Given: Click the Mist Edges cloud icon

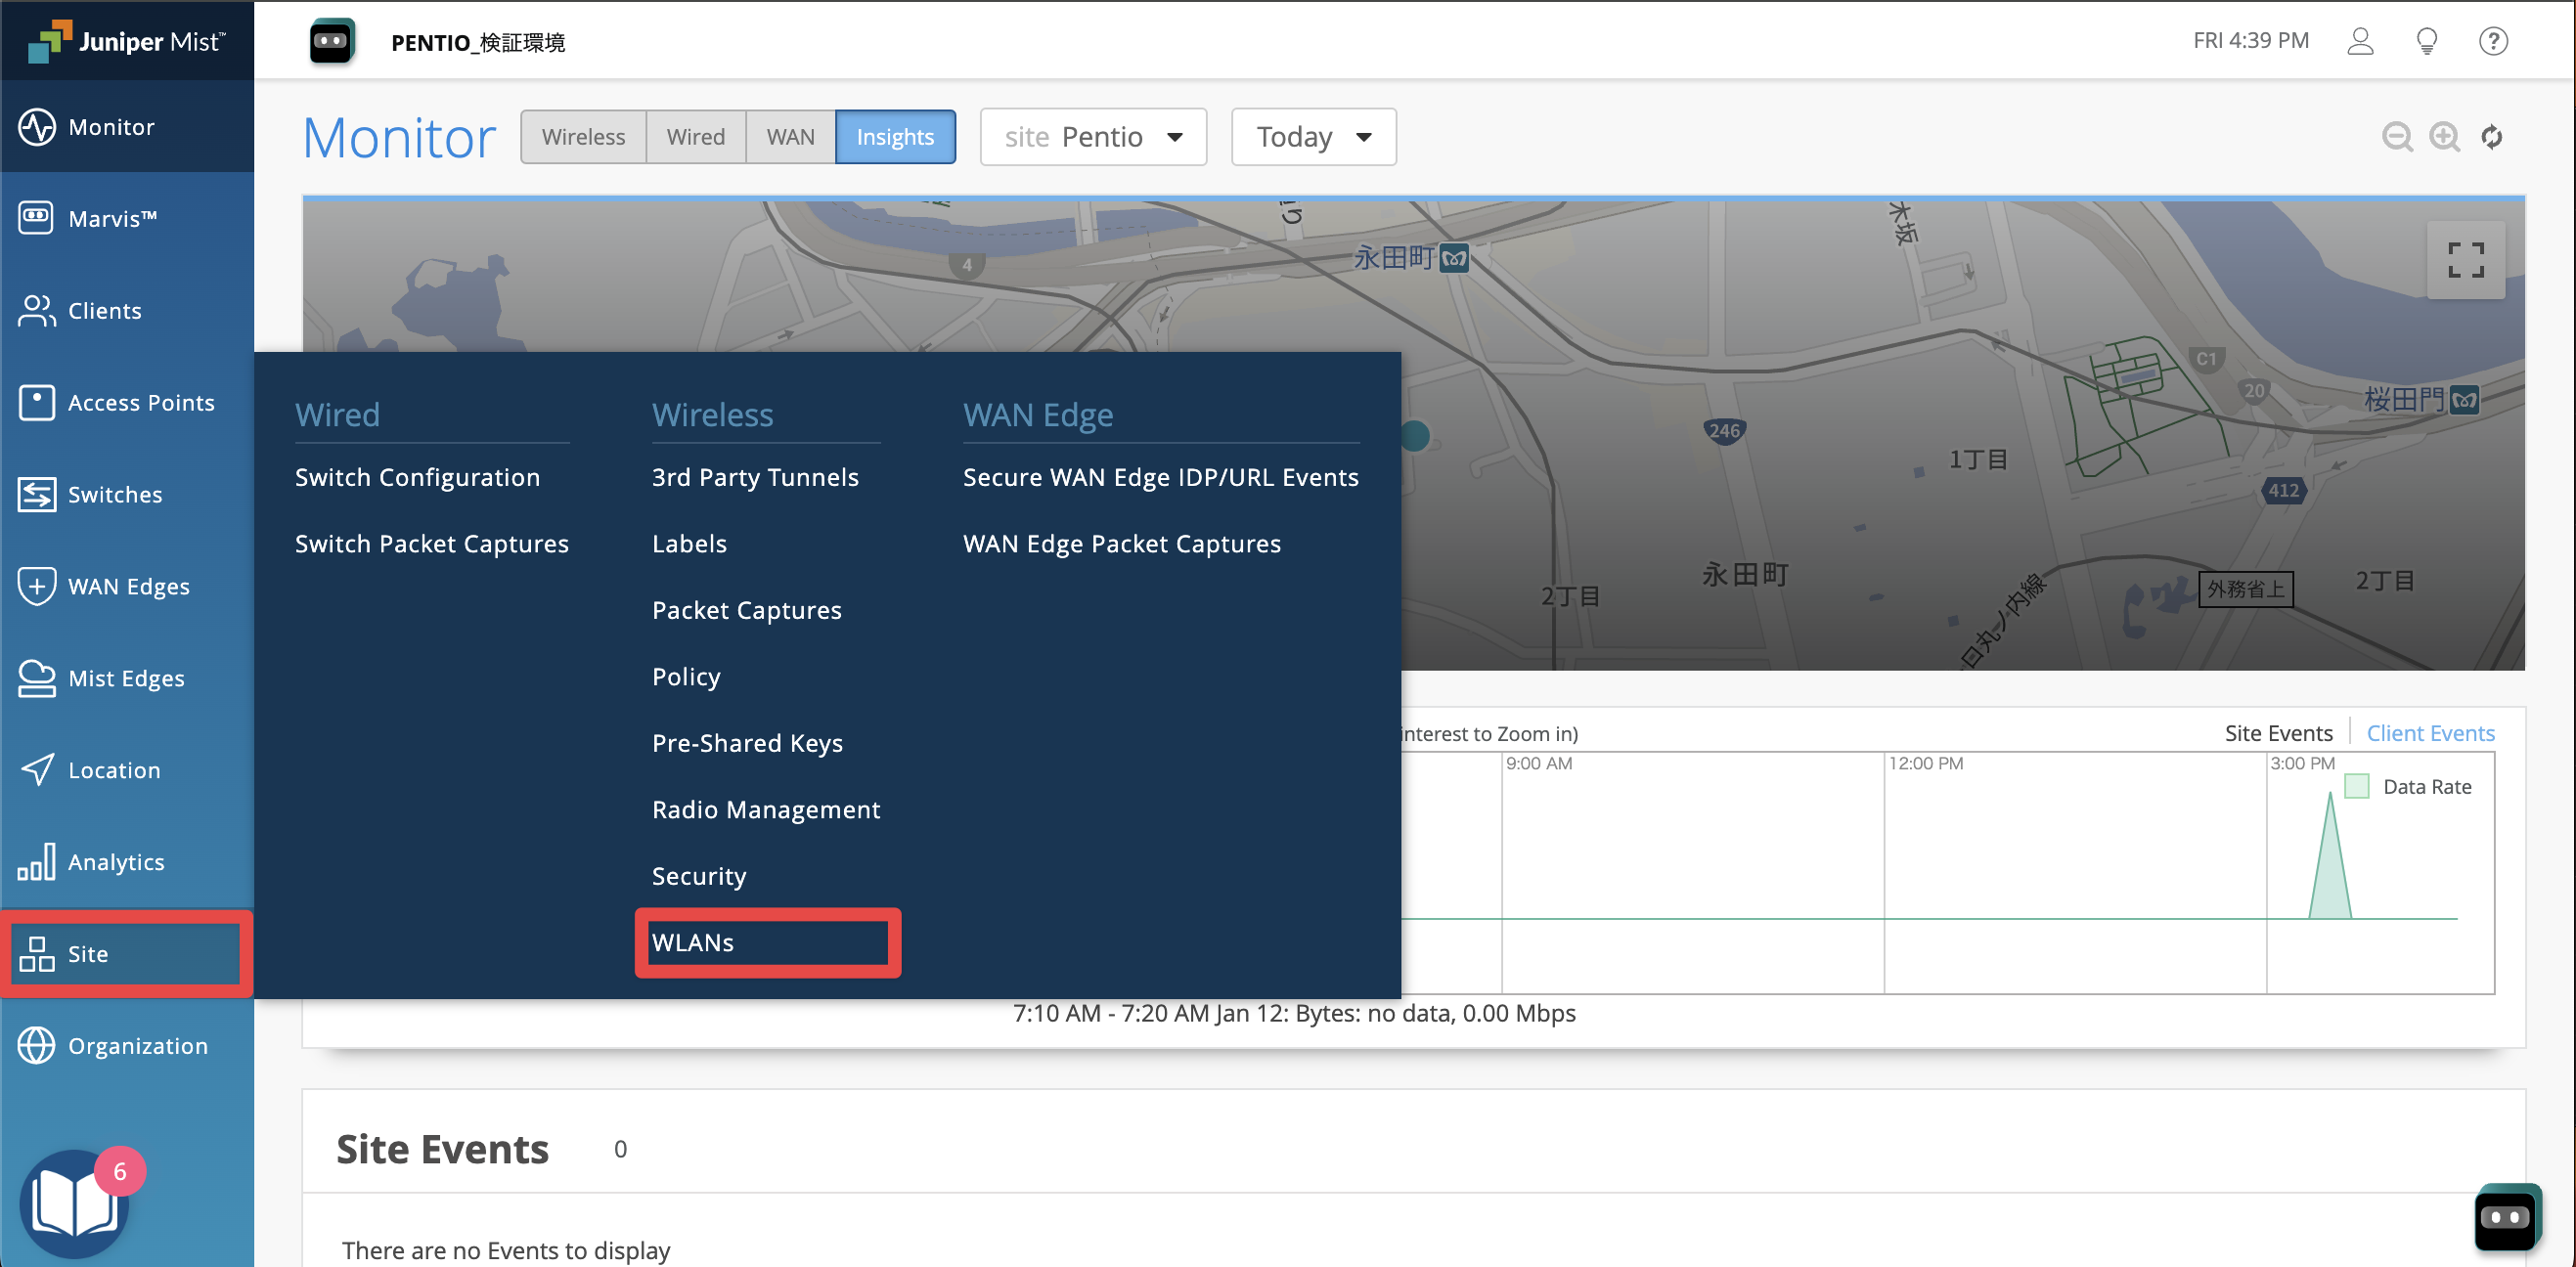Looking at the screenshot, I should tap(37, 678).
